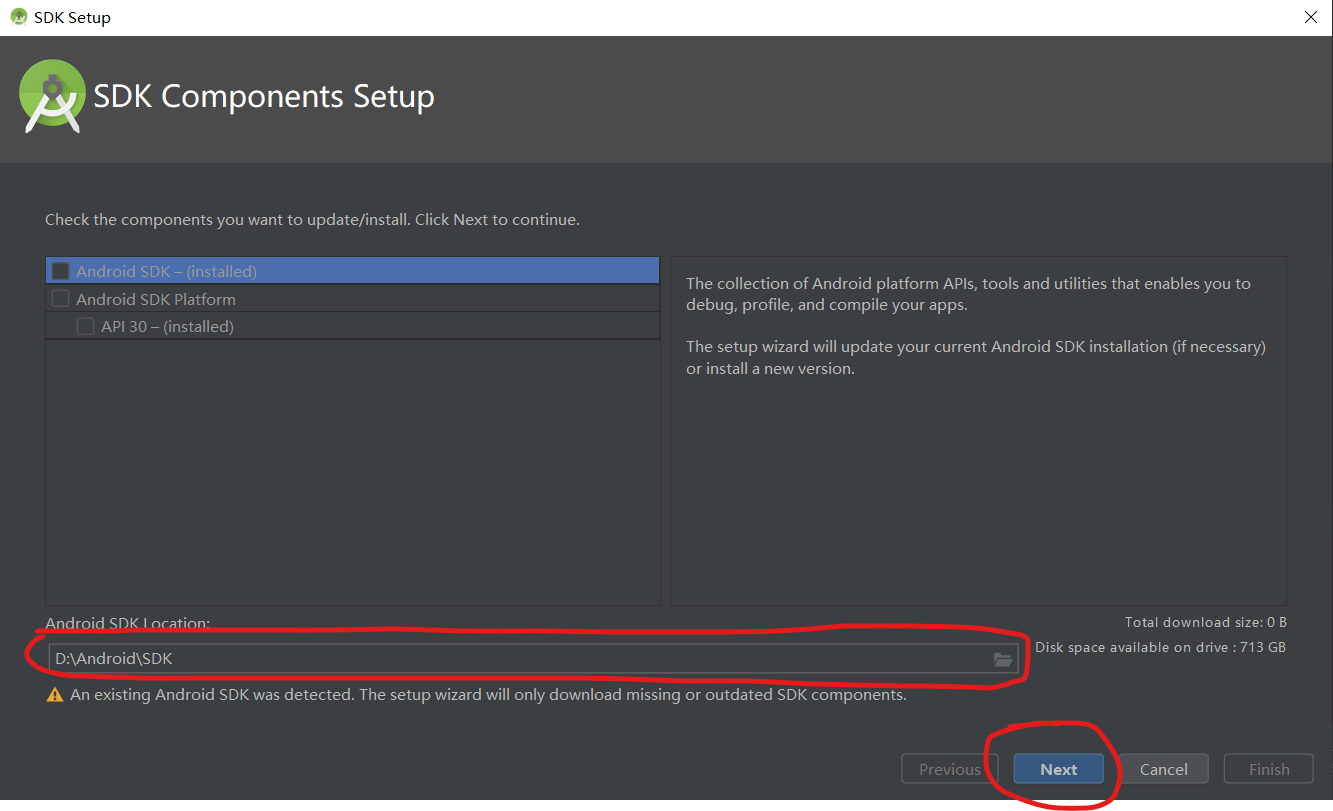Select the Android SDK Platform row
Screen dimensions: 1333x811
click(x=353, y=299)
